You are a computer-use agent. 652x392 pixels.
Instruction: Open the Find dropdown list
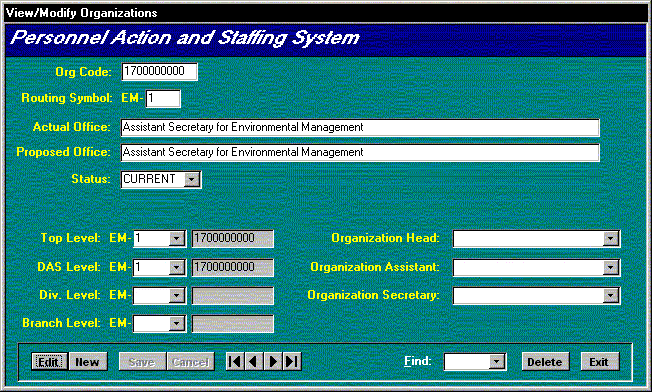point(496,362)
